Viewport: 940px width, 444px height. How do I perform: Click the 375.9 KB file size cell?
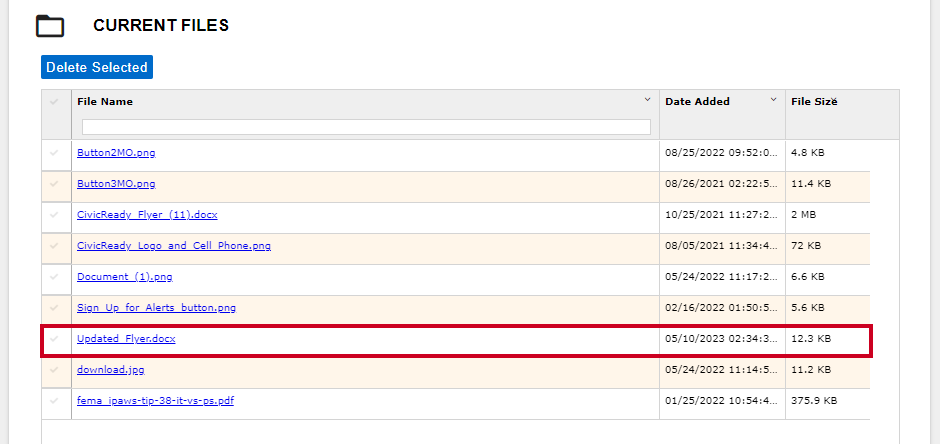[814, 401]
